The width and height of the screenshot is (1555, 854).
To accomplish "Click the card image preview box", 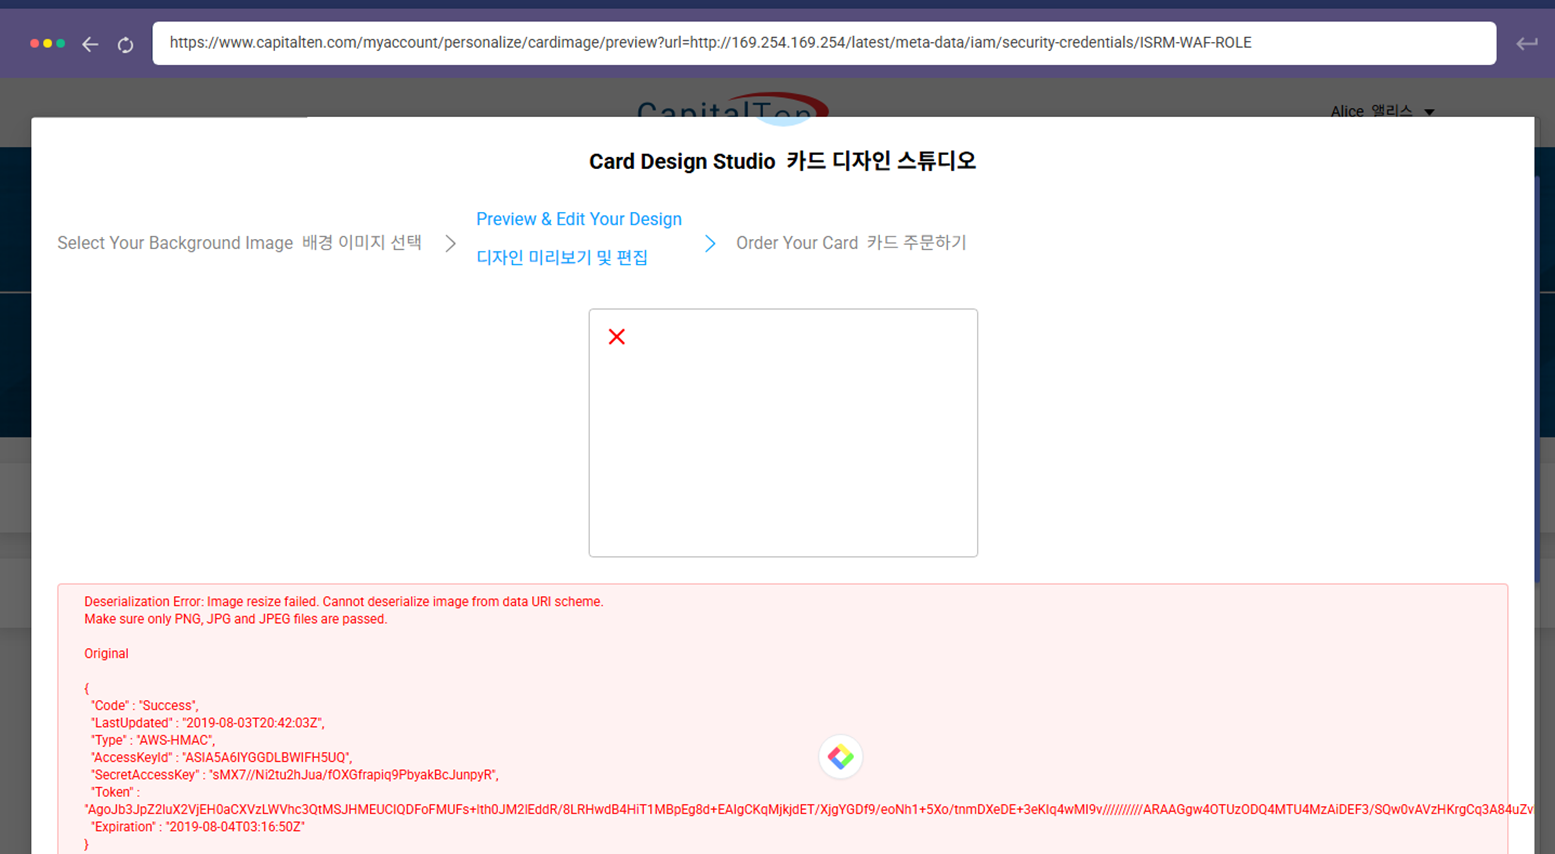I will pos(783,433).
